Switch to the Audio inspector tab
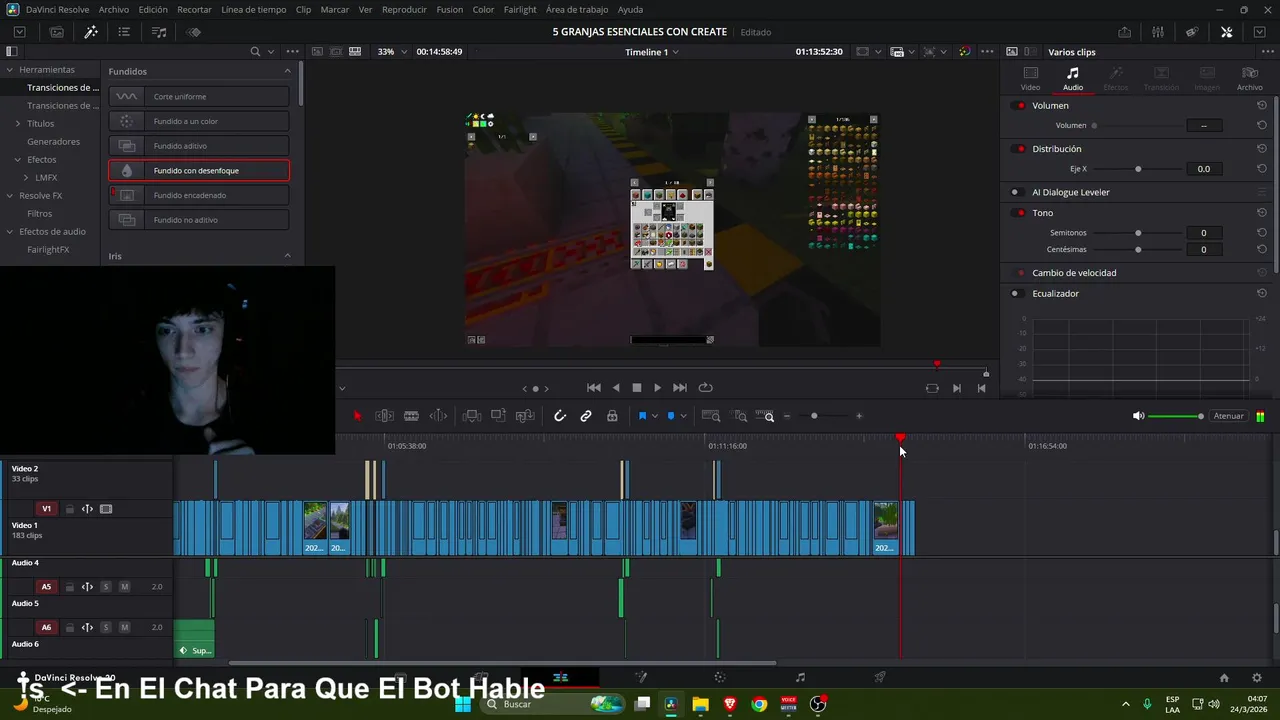This screenshot has height=720, width=1280. [1072, 79]
